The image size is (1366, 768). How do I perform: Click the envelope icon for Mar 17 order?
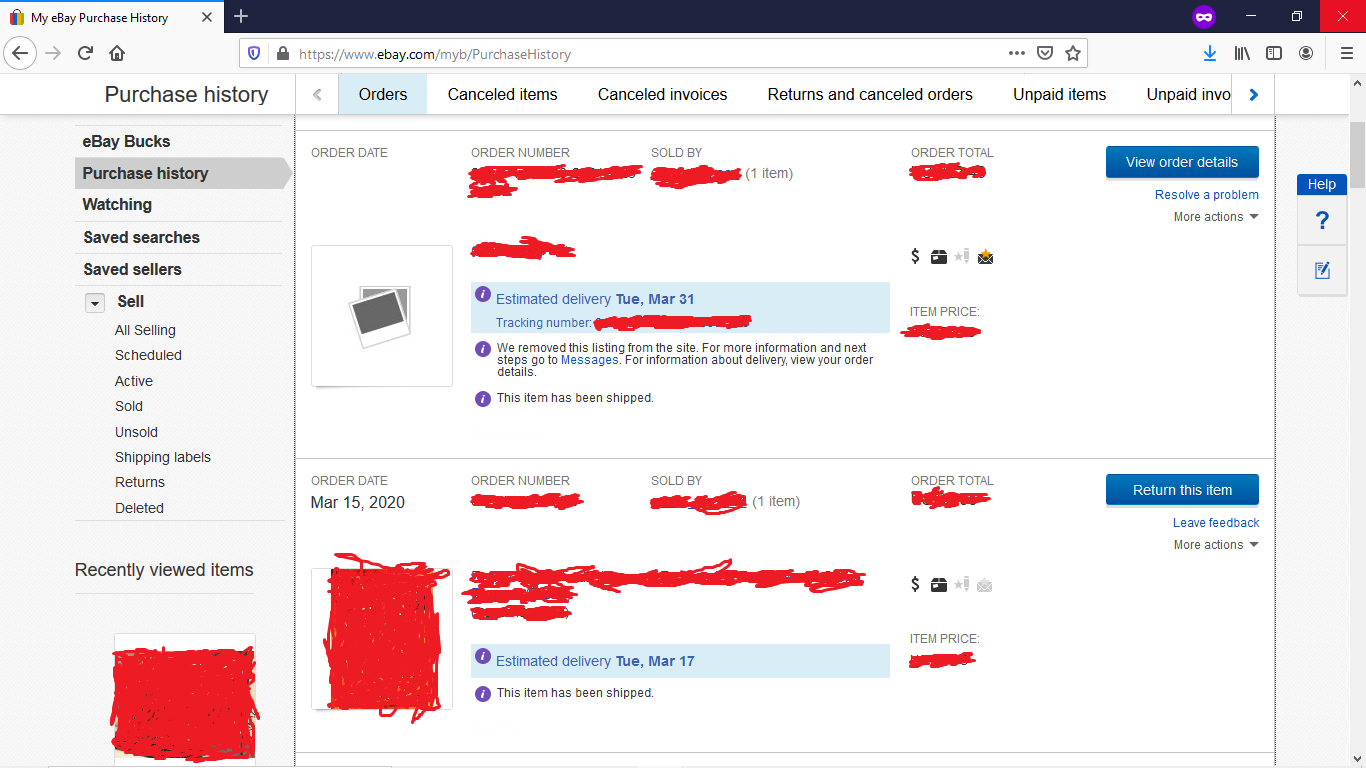(985, 585)
